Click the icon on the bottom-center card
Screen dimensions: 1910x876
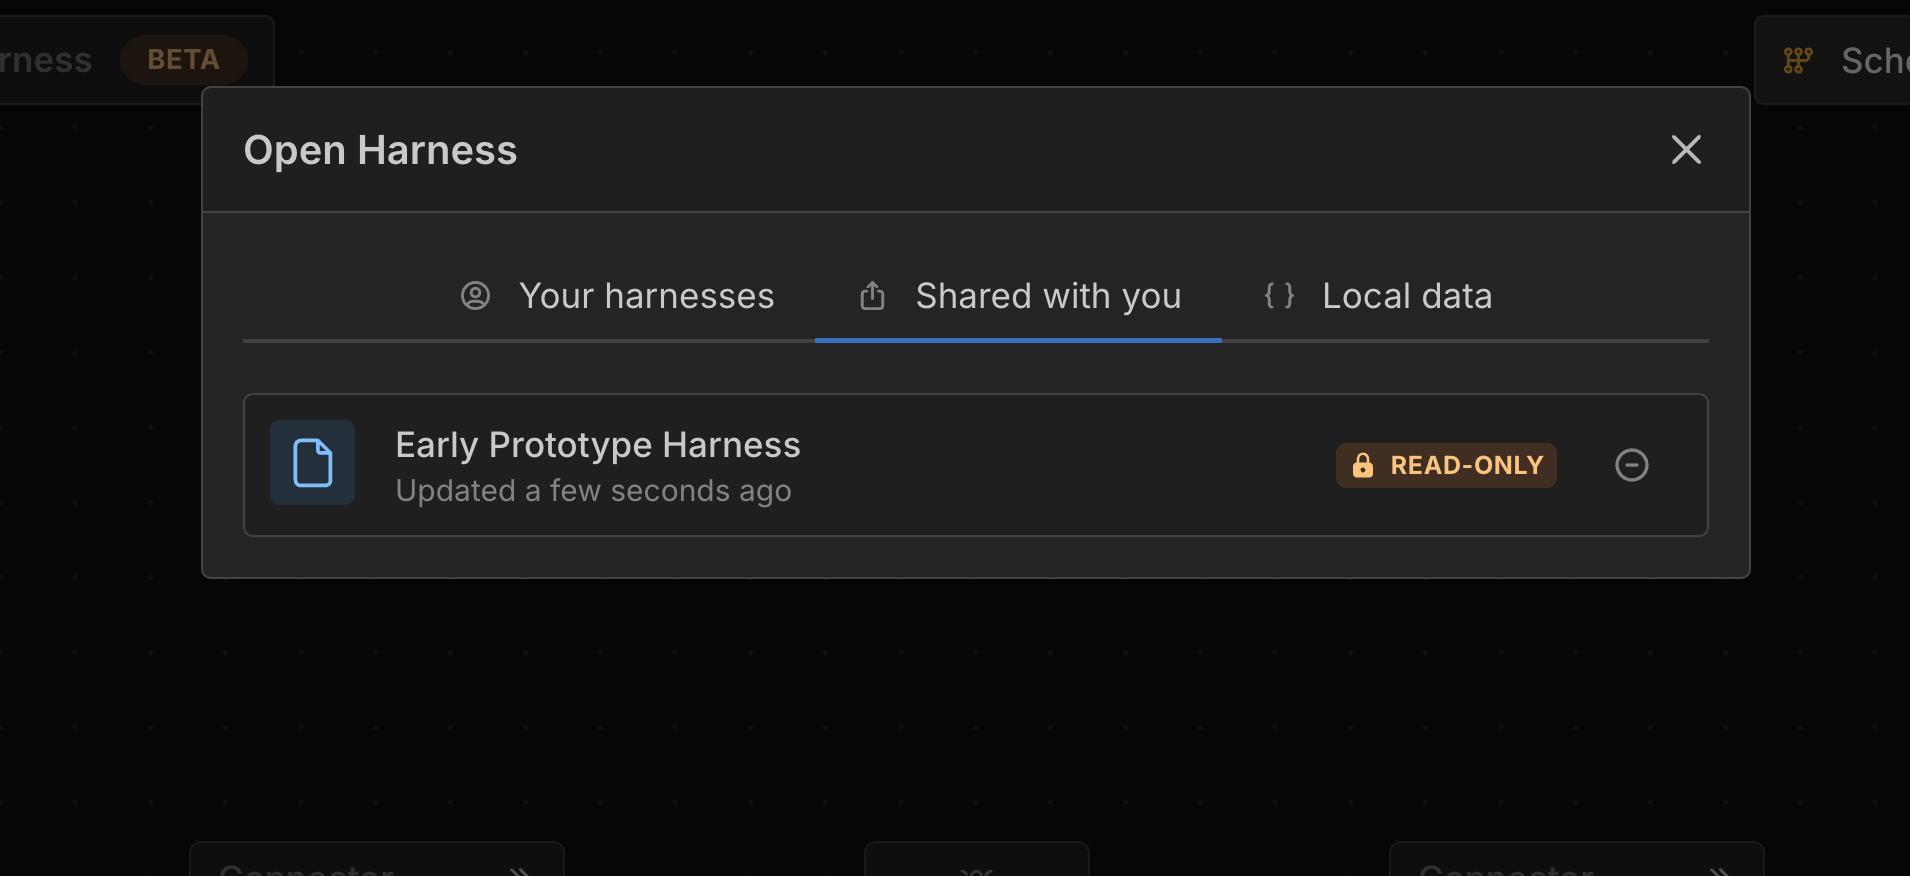[x=976, y=870]
